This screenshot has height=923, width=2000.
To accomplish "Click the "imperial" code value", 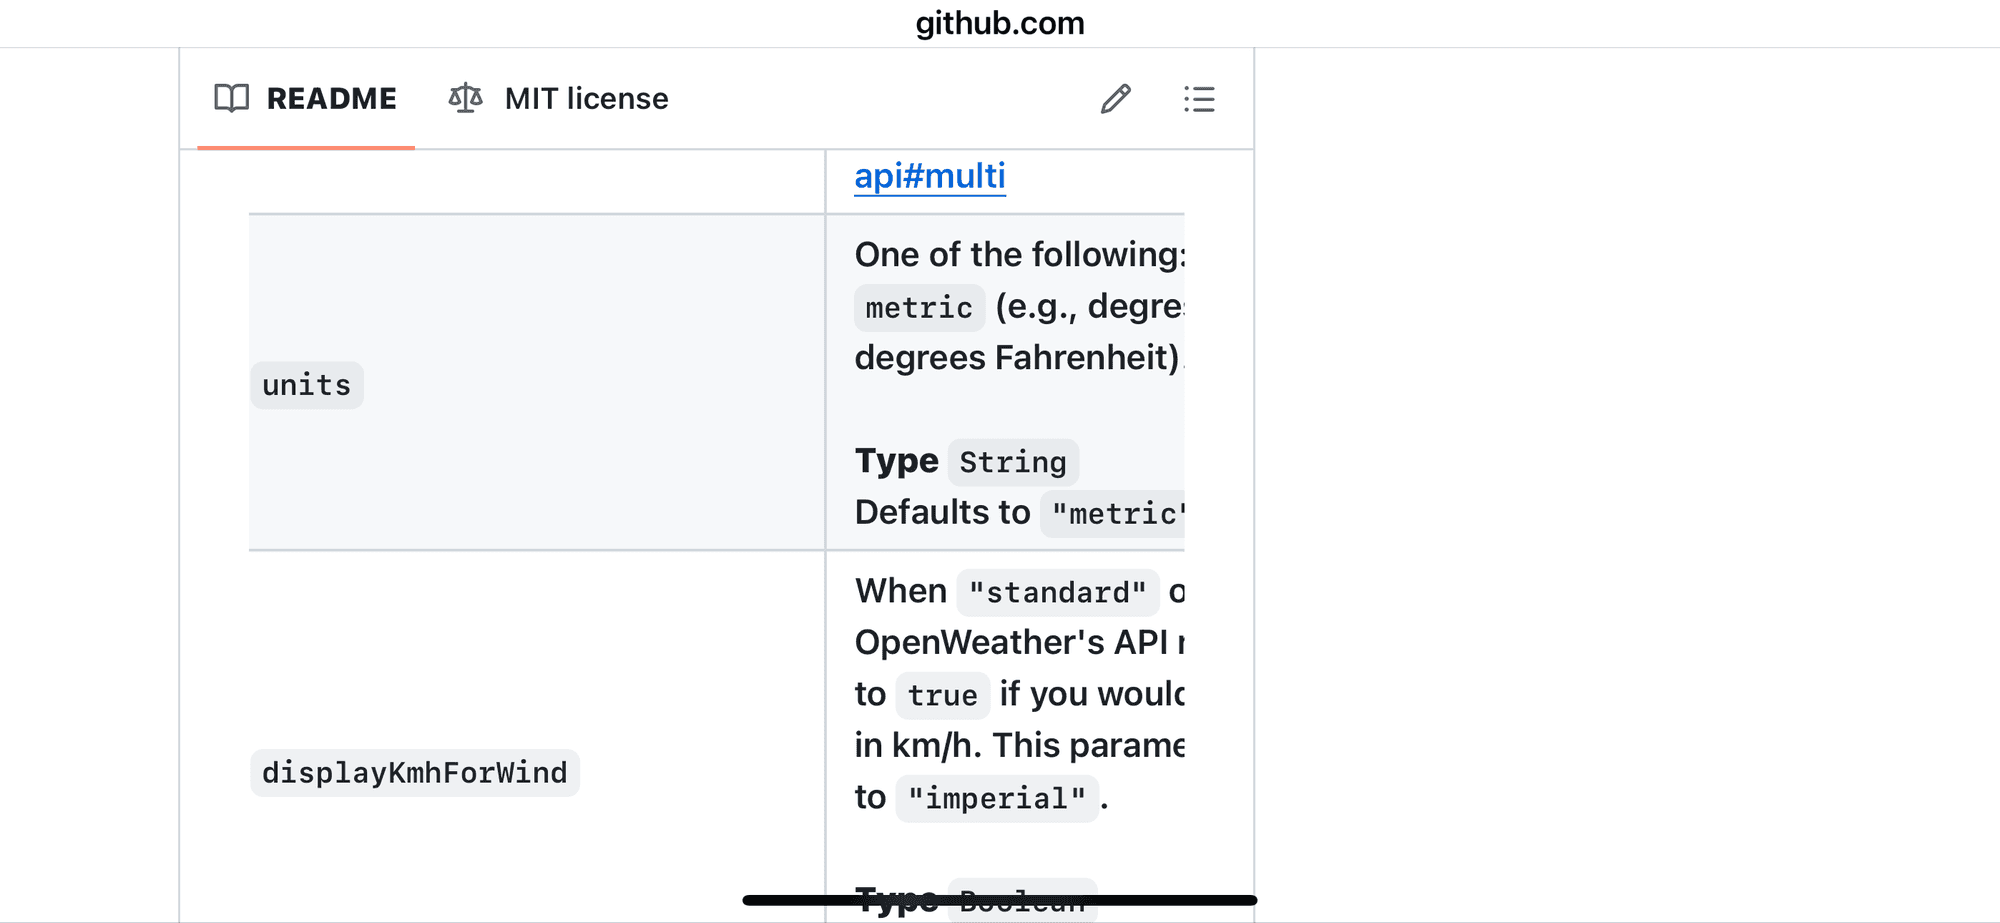I will [997, 799].
